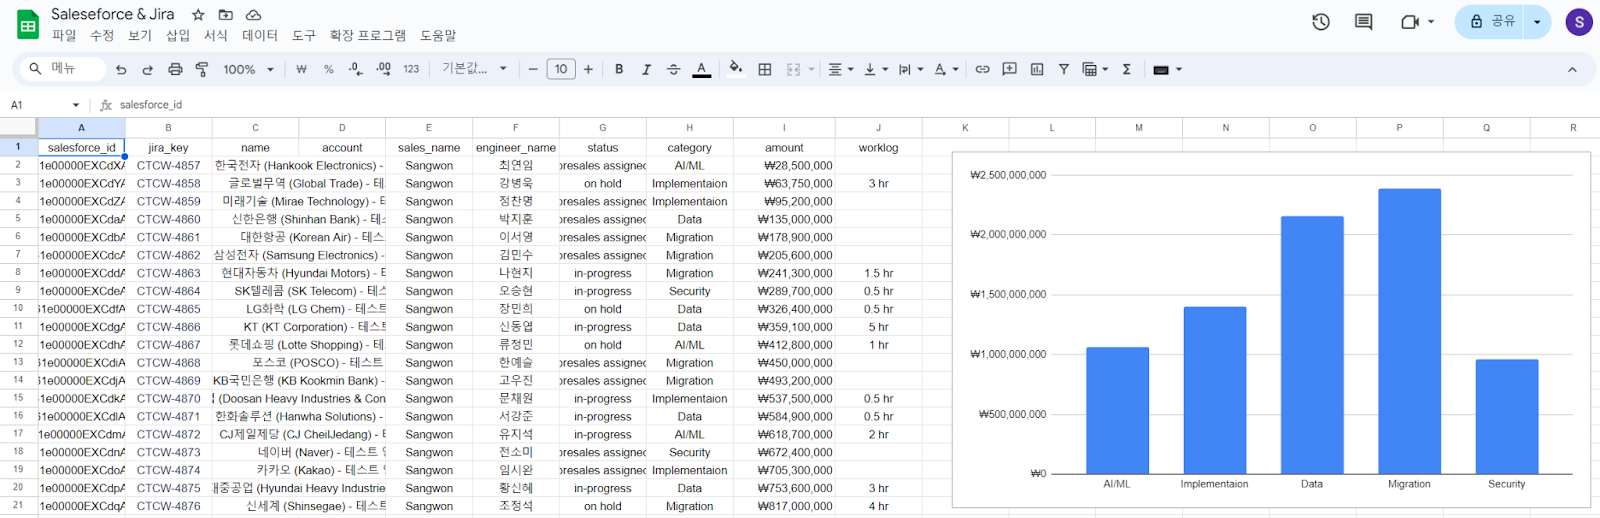Click the 공유 share button

click(x=1491, y=22)
